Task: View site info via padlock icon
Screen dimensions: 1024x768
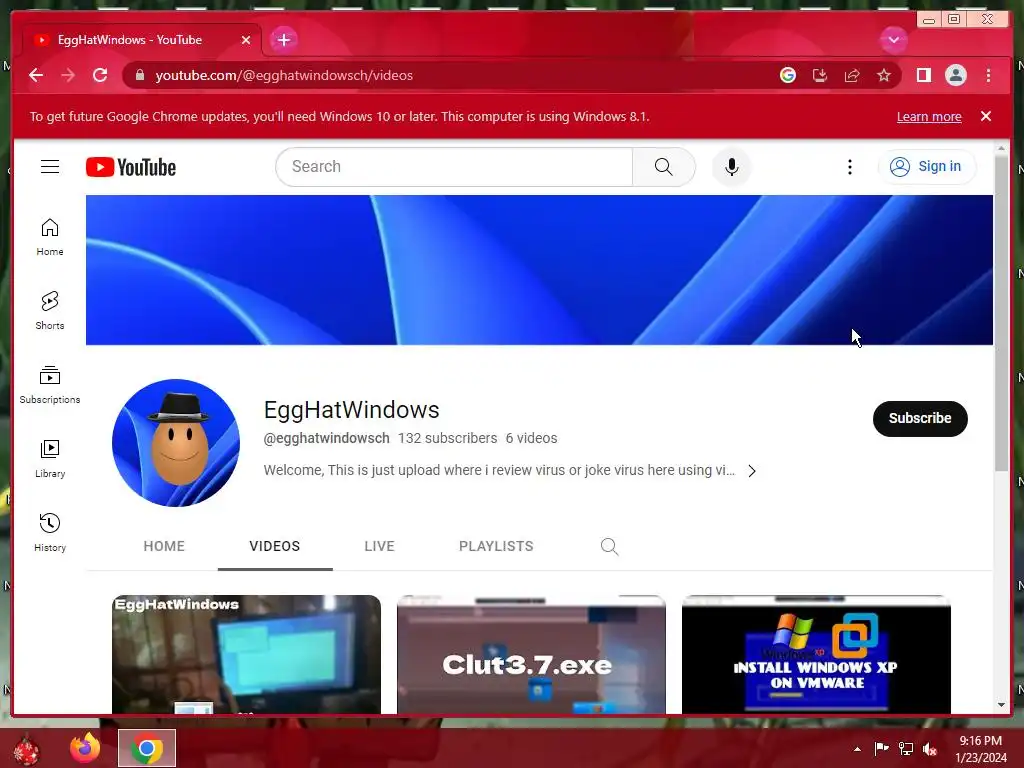Action: tap(139, 75)
